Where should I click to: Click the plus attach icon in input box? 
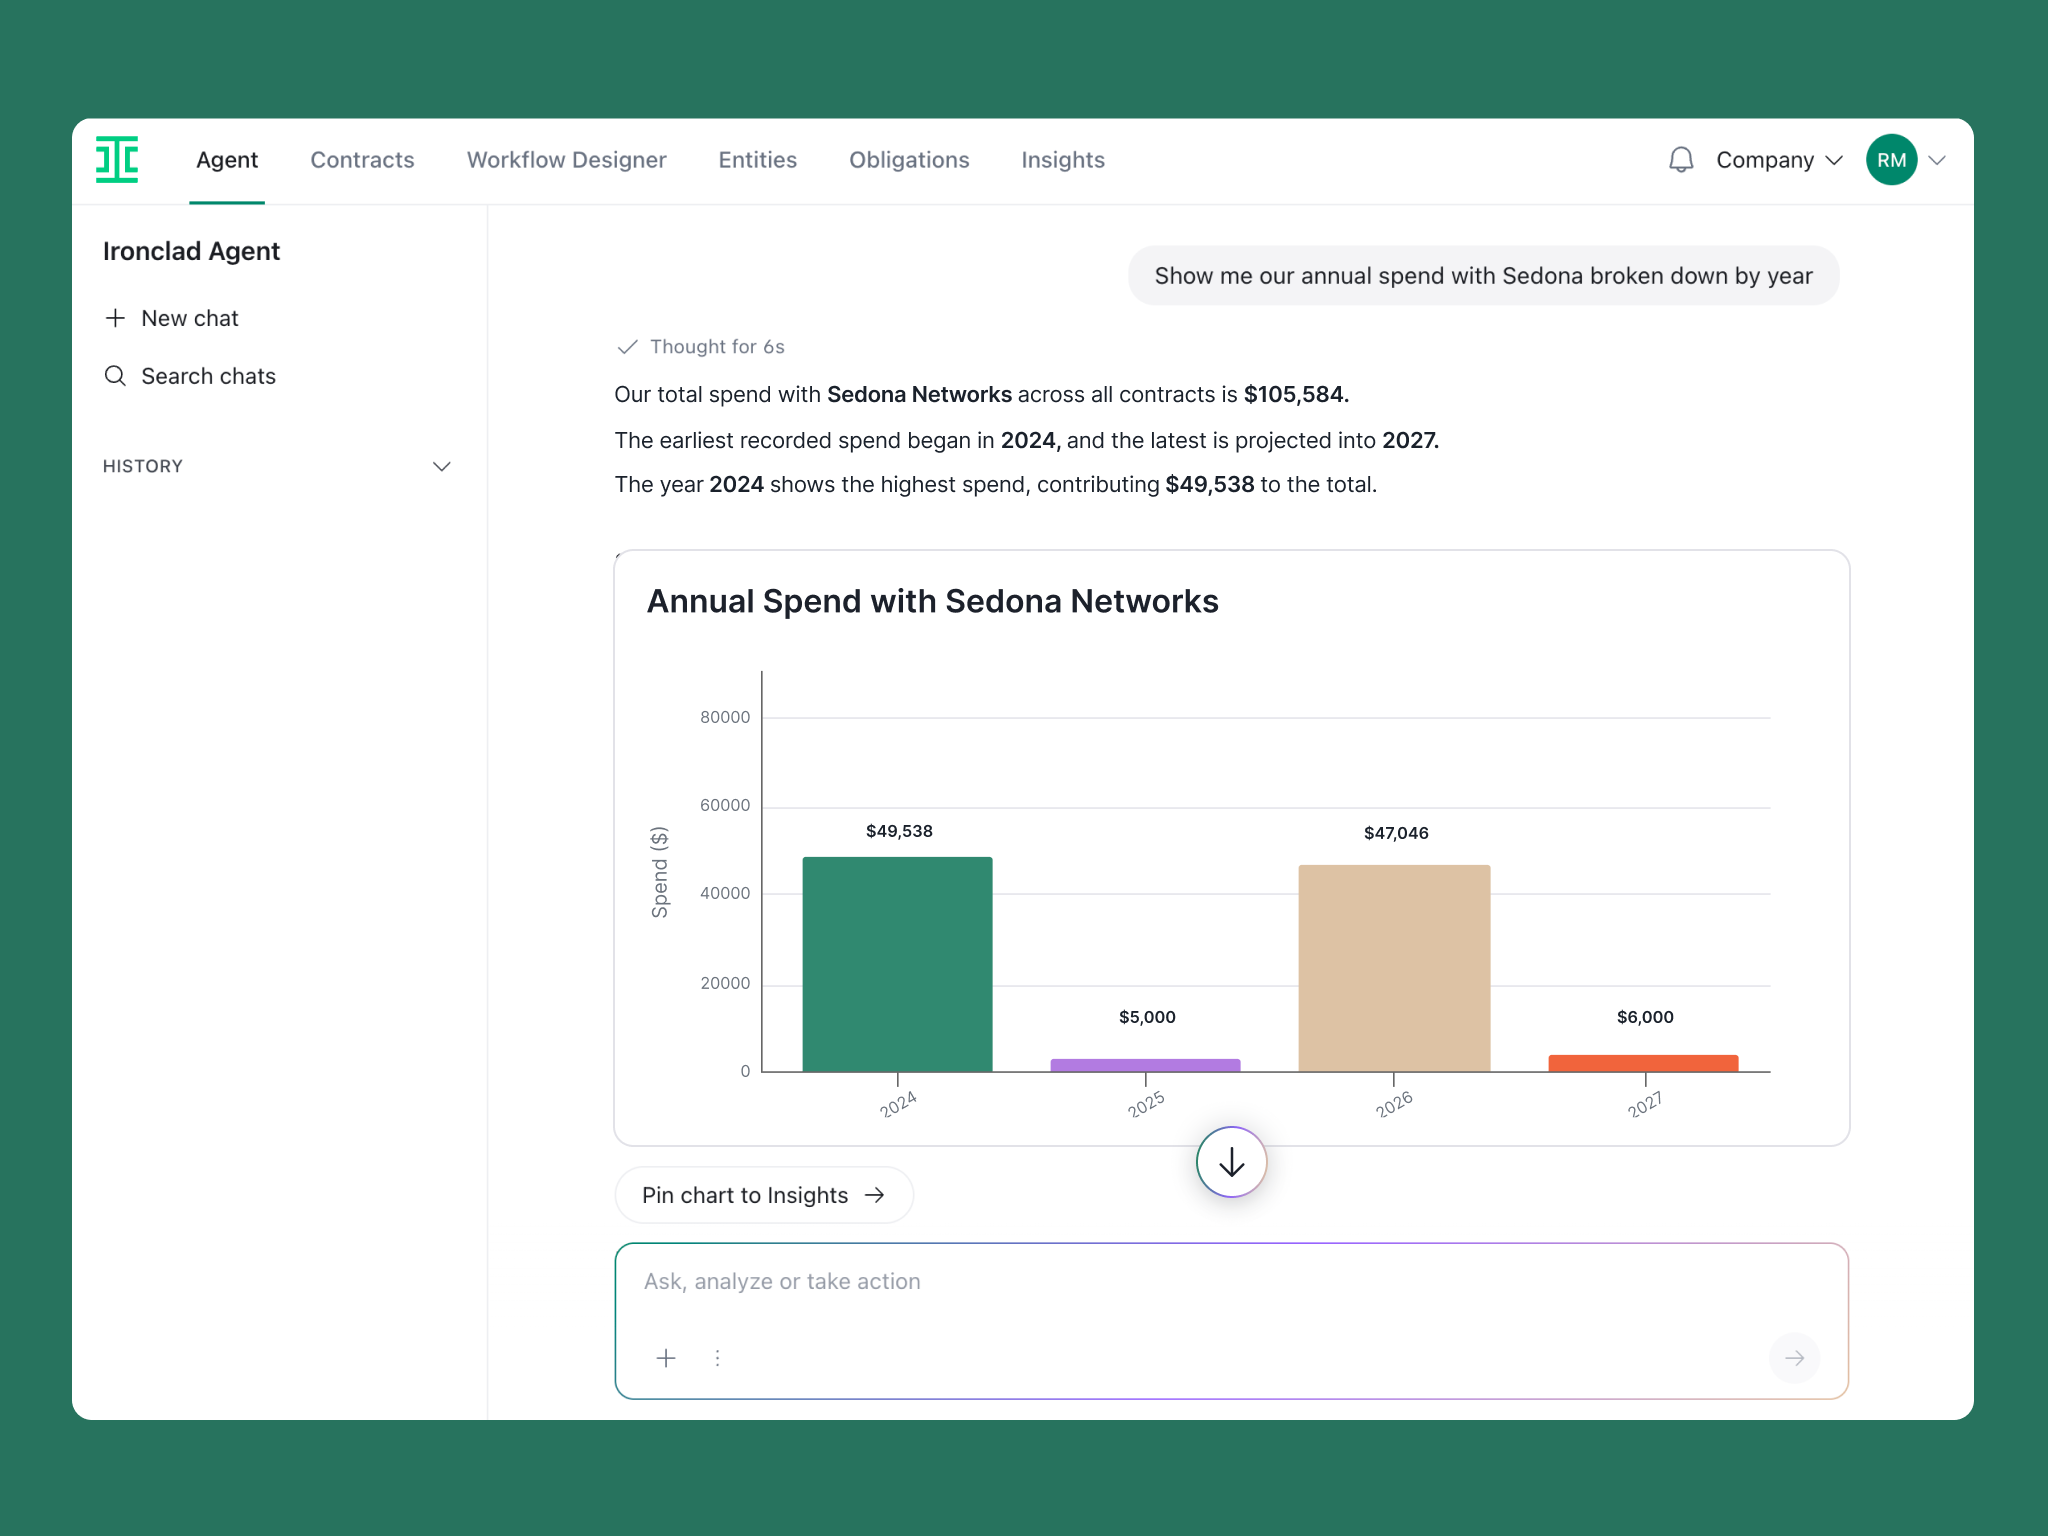666,1358
